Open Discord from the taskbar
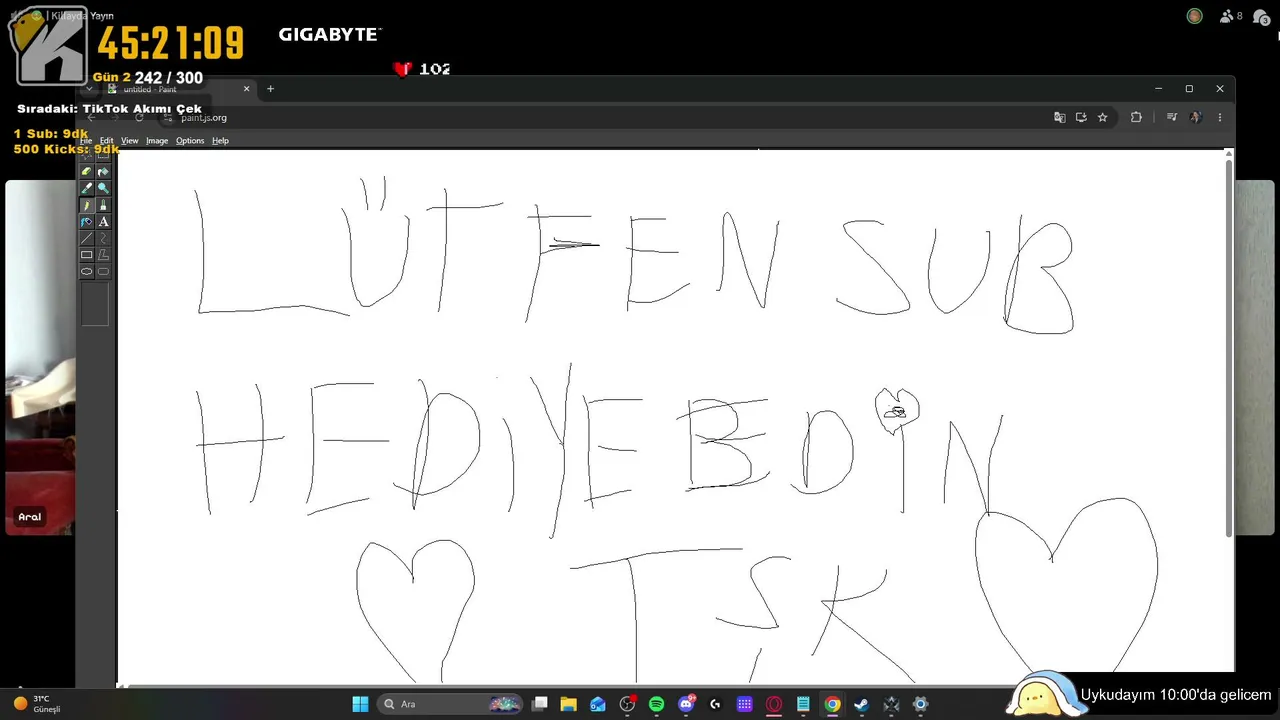The image size is (1280, 720). [x=686, y=704]
